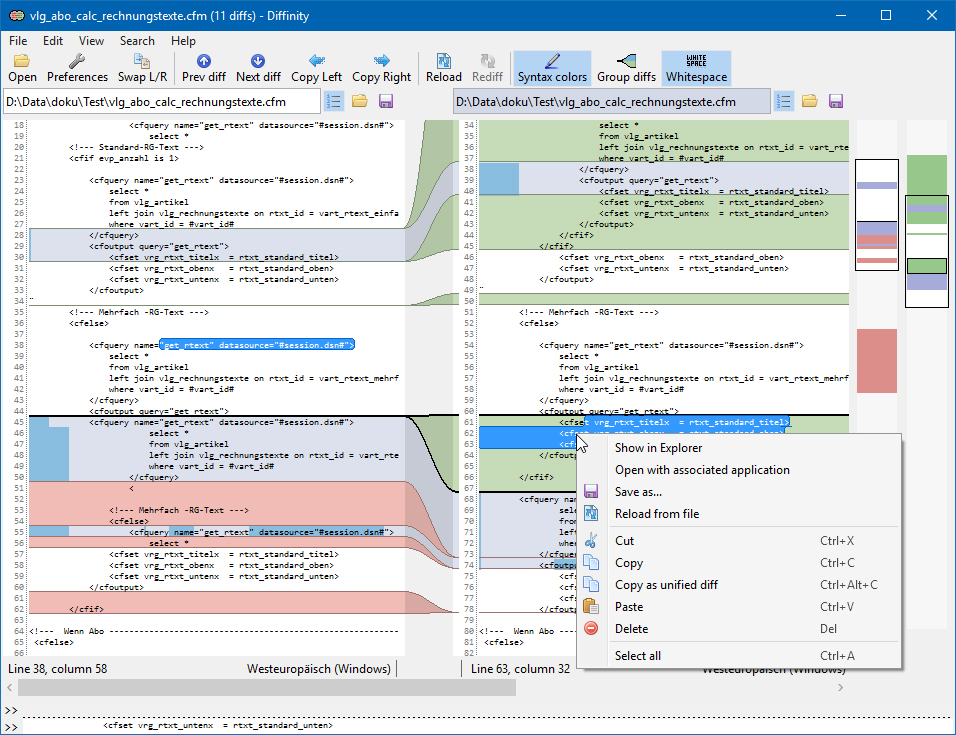
Task: Click the right file path input field
Action: click(x=612, y=102)
